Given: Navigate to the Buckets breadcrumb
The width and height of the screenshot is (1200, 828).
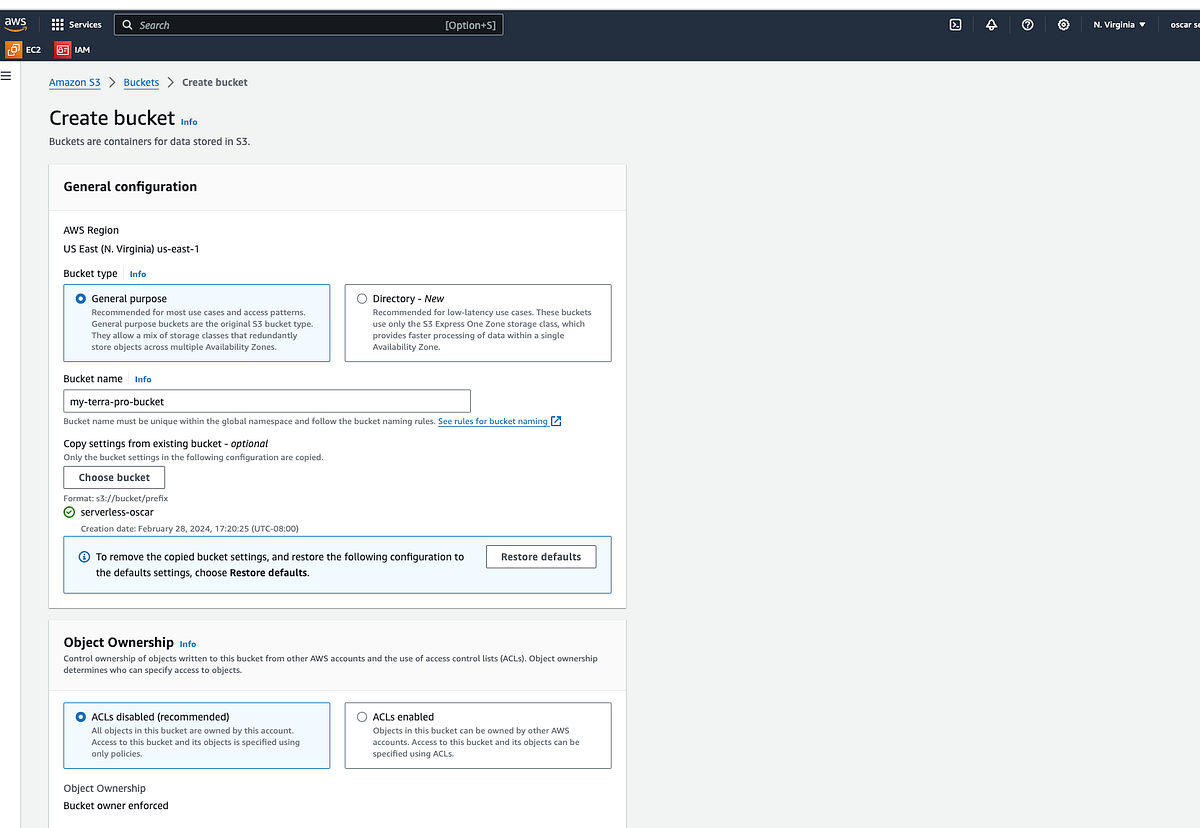Looking at the screenshot, I should click(x=141, y=82).
